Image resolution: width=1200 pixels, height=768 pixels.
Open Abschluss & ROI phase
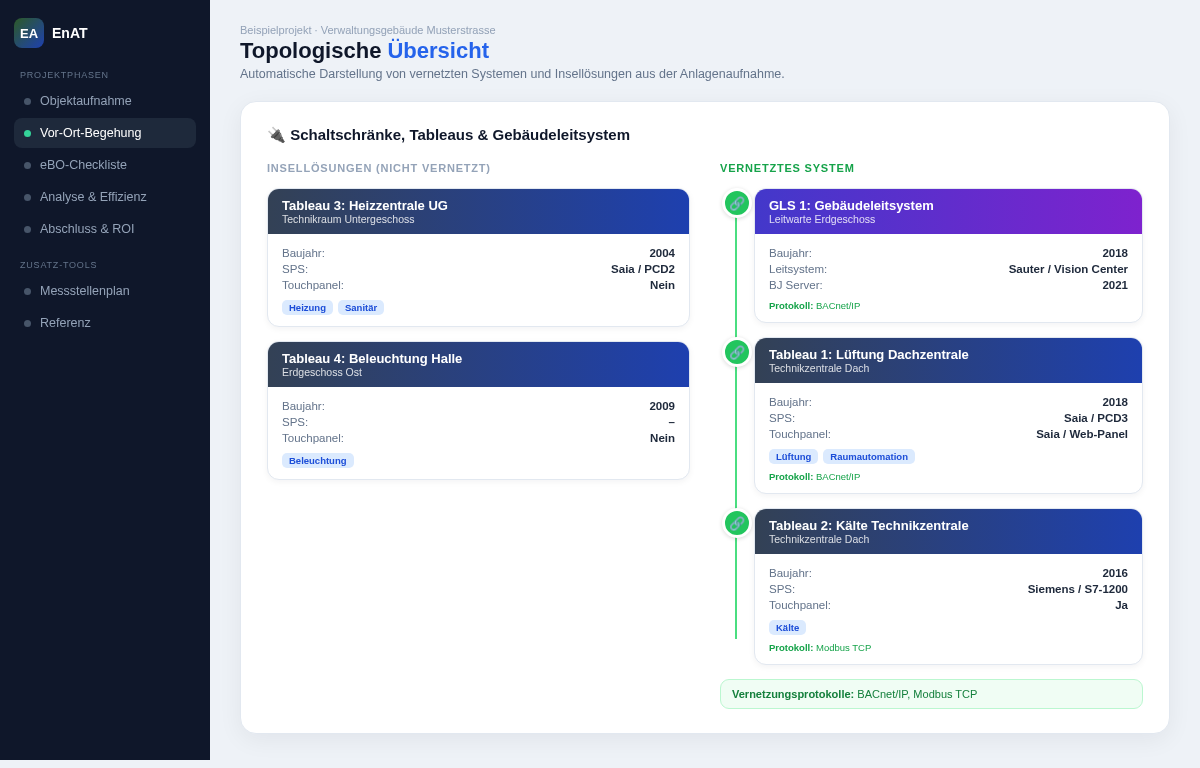(x=105, y=229)
